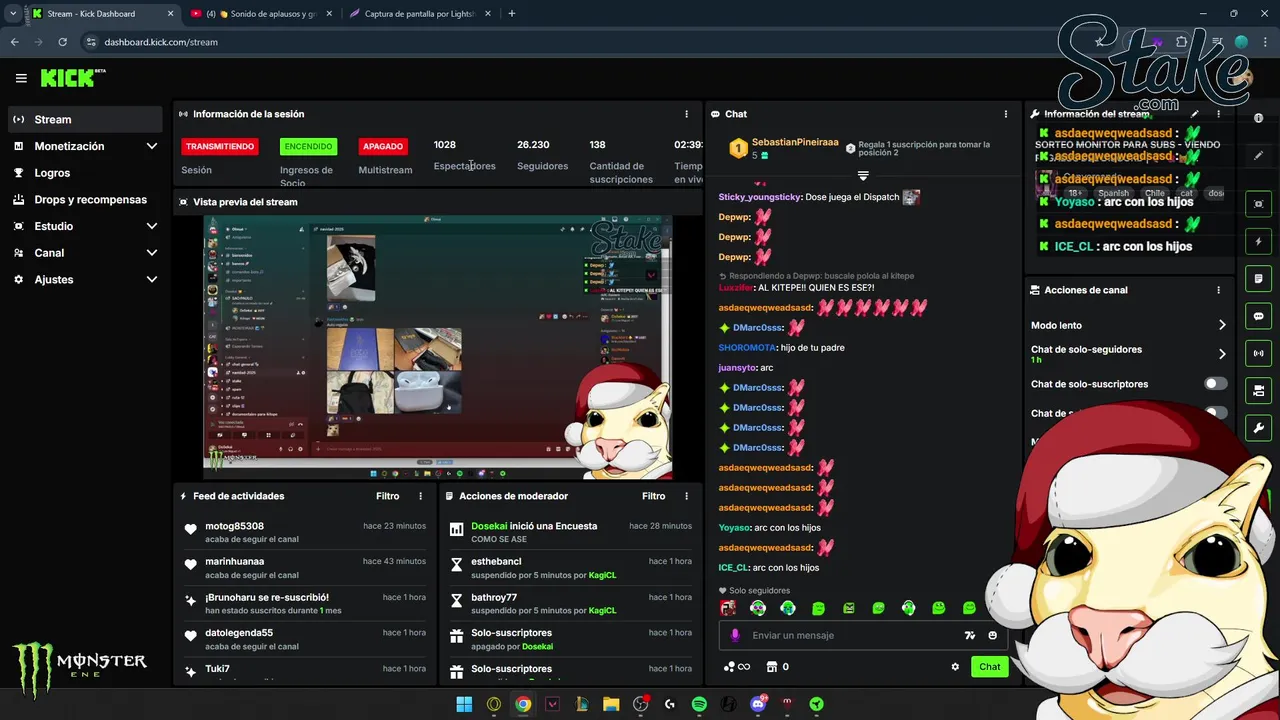Screen dimensions: 1280x720
Task: Open Chat de solo-seguidores options chevron
Action: tap(1221, 354)
